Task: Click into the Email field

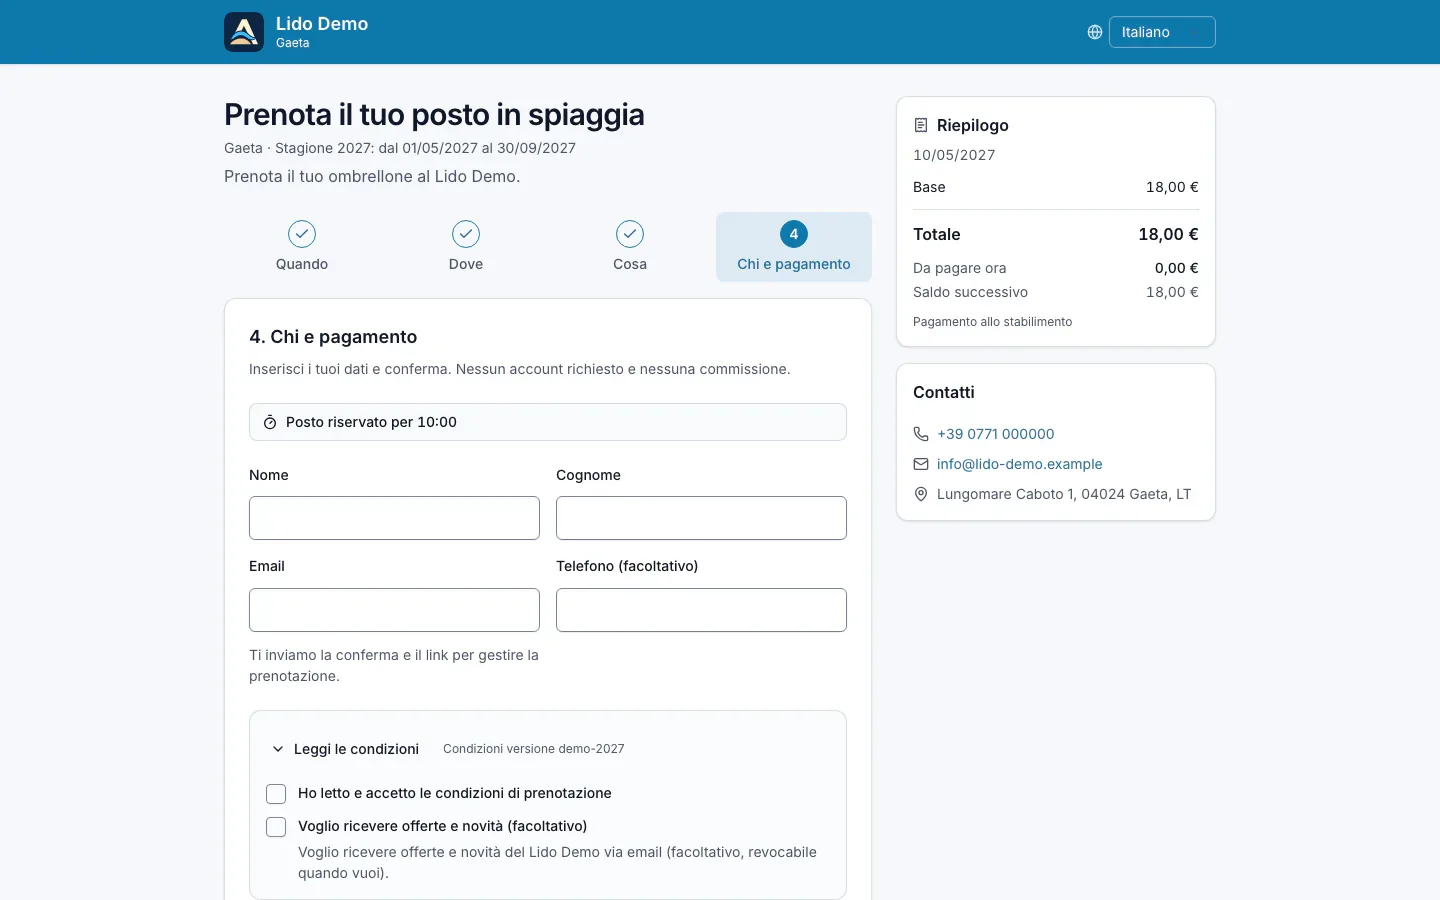Action: (394, 610)
